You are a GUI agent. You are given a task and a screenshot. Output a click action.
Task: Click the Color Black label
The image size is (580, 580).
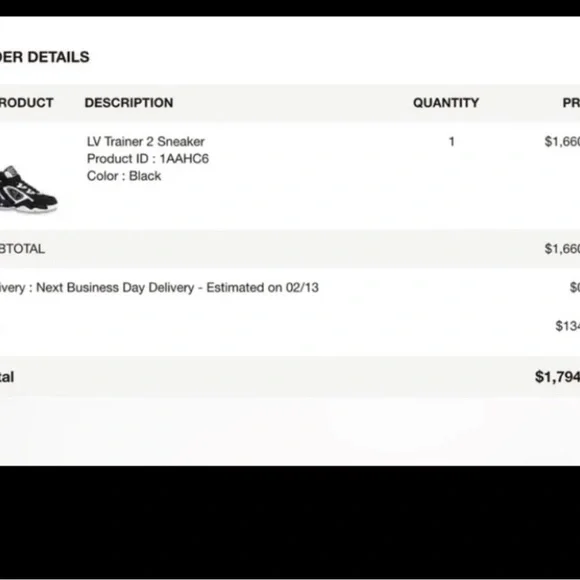[124, 176]
